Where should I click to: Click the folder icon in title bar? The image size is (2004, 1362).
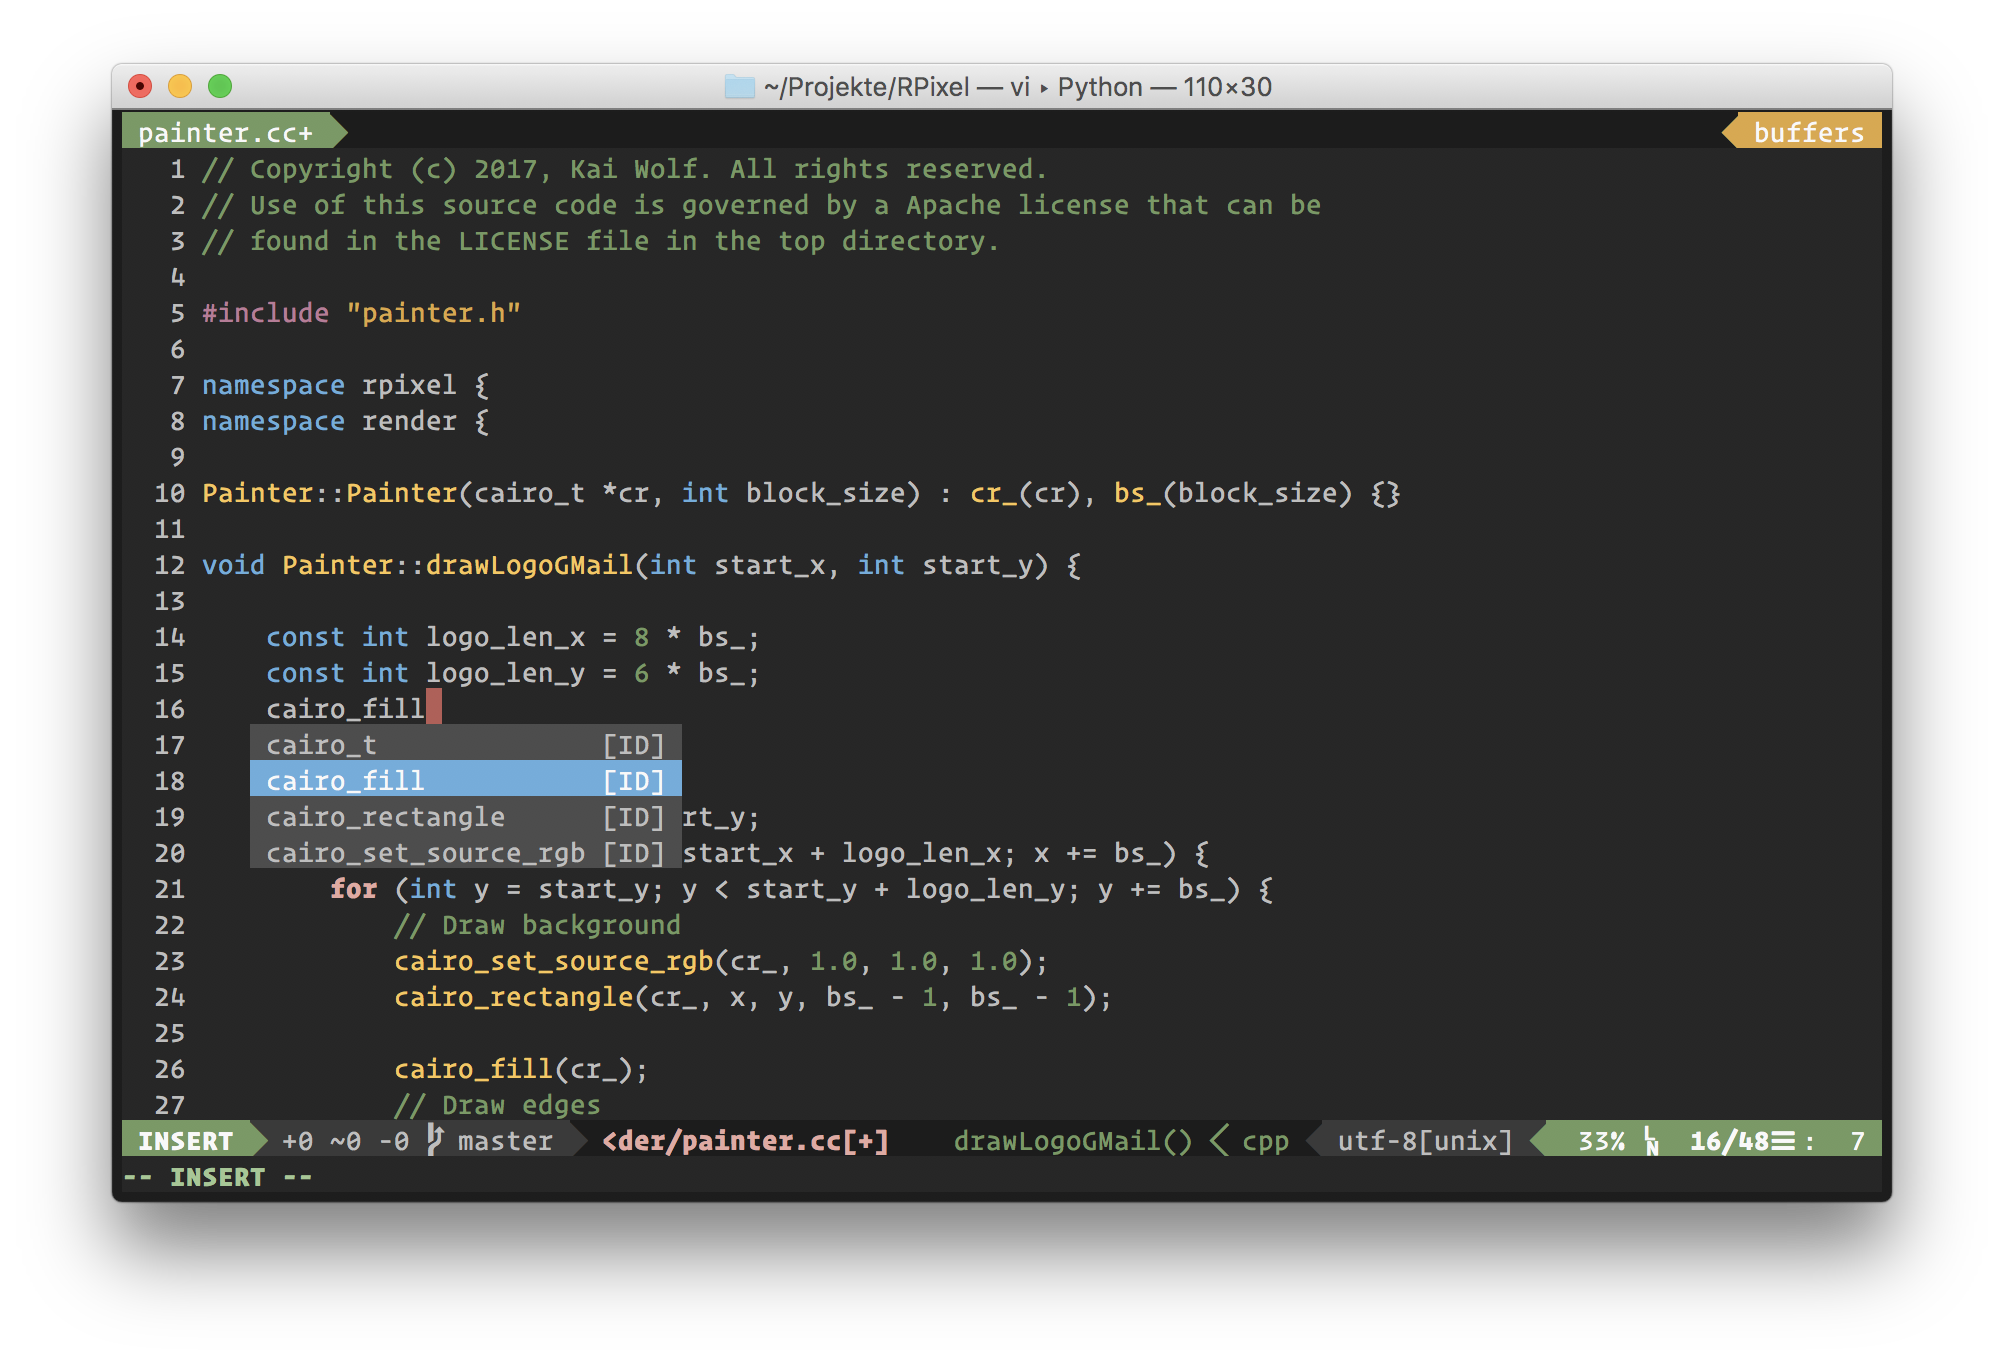click(739, 87)
